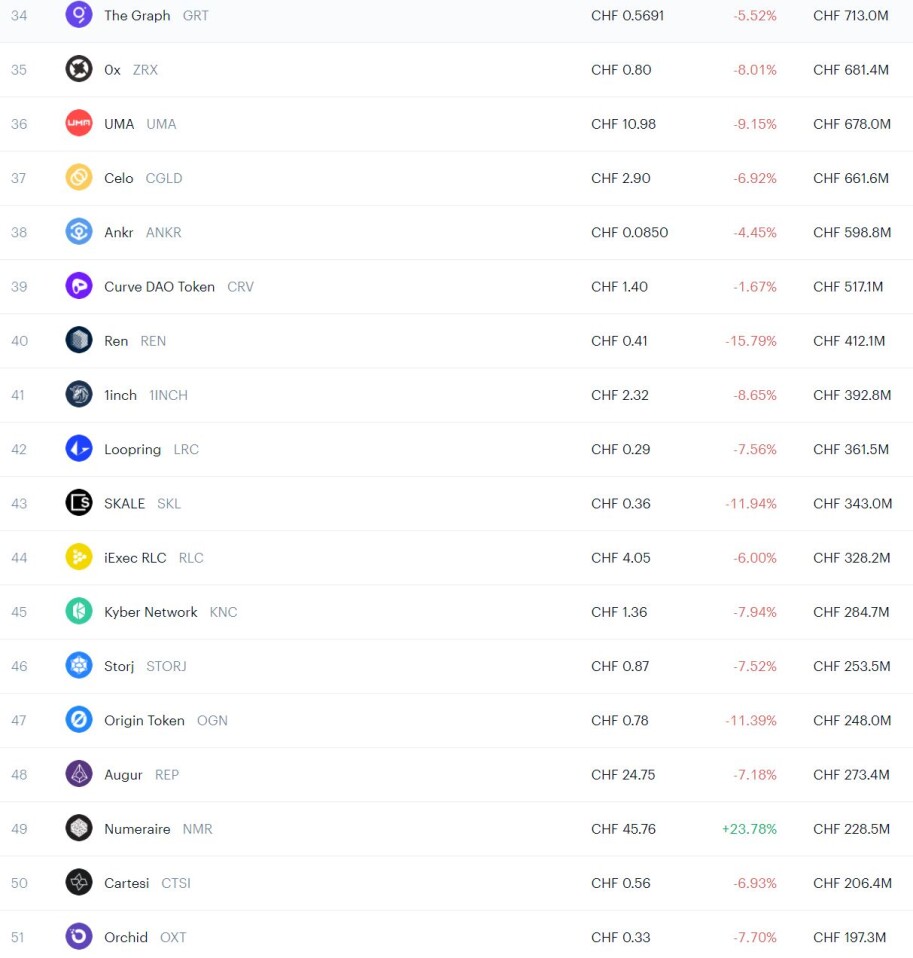Click The Graph purple coin icon

79,14
